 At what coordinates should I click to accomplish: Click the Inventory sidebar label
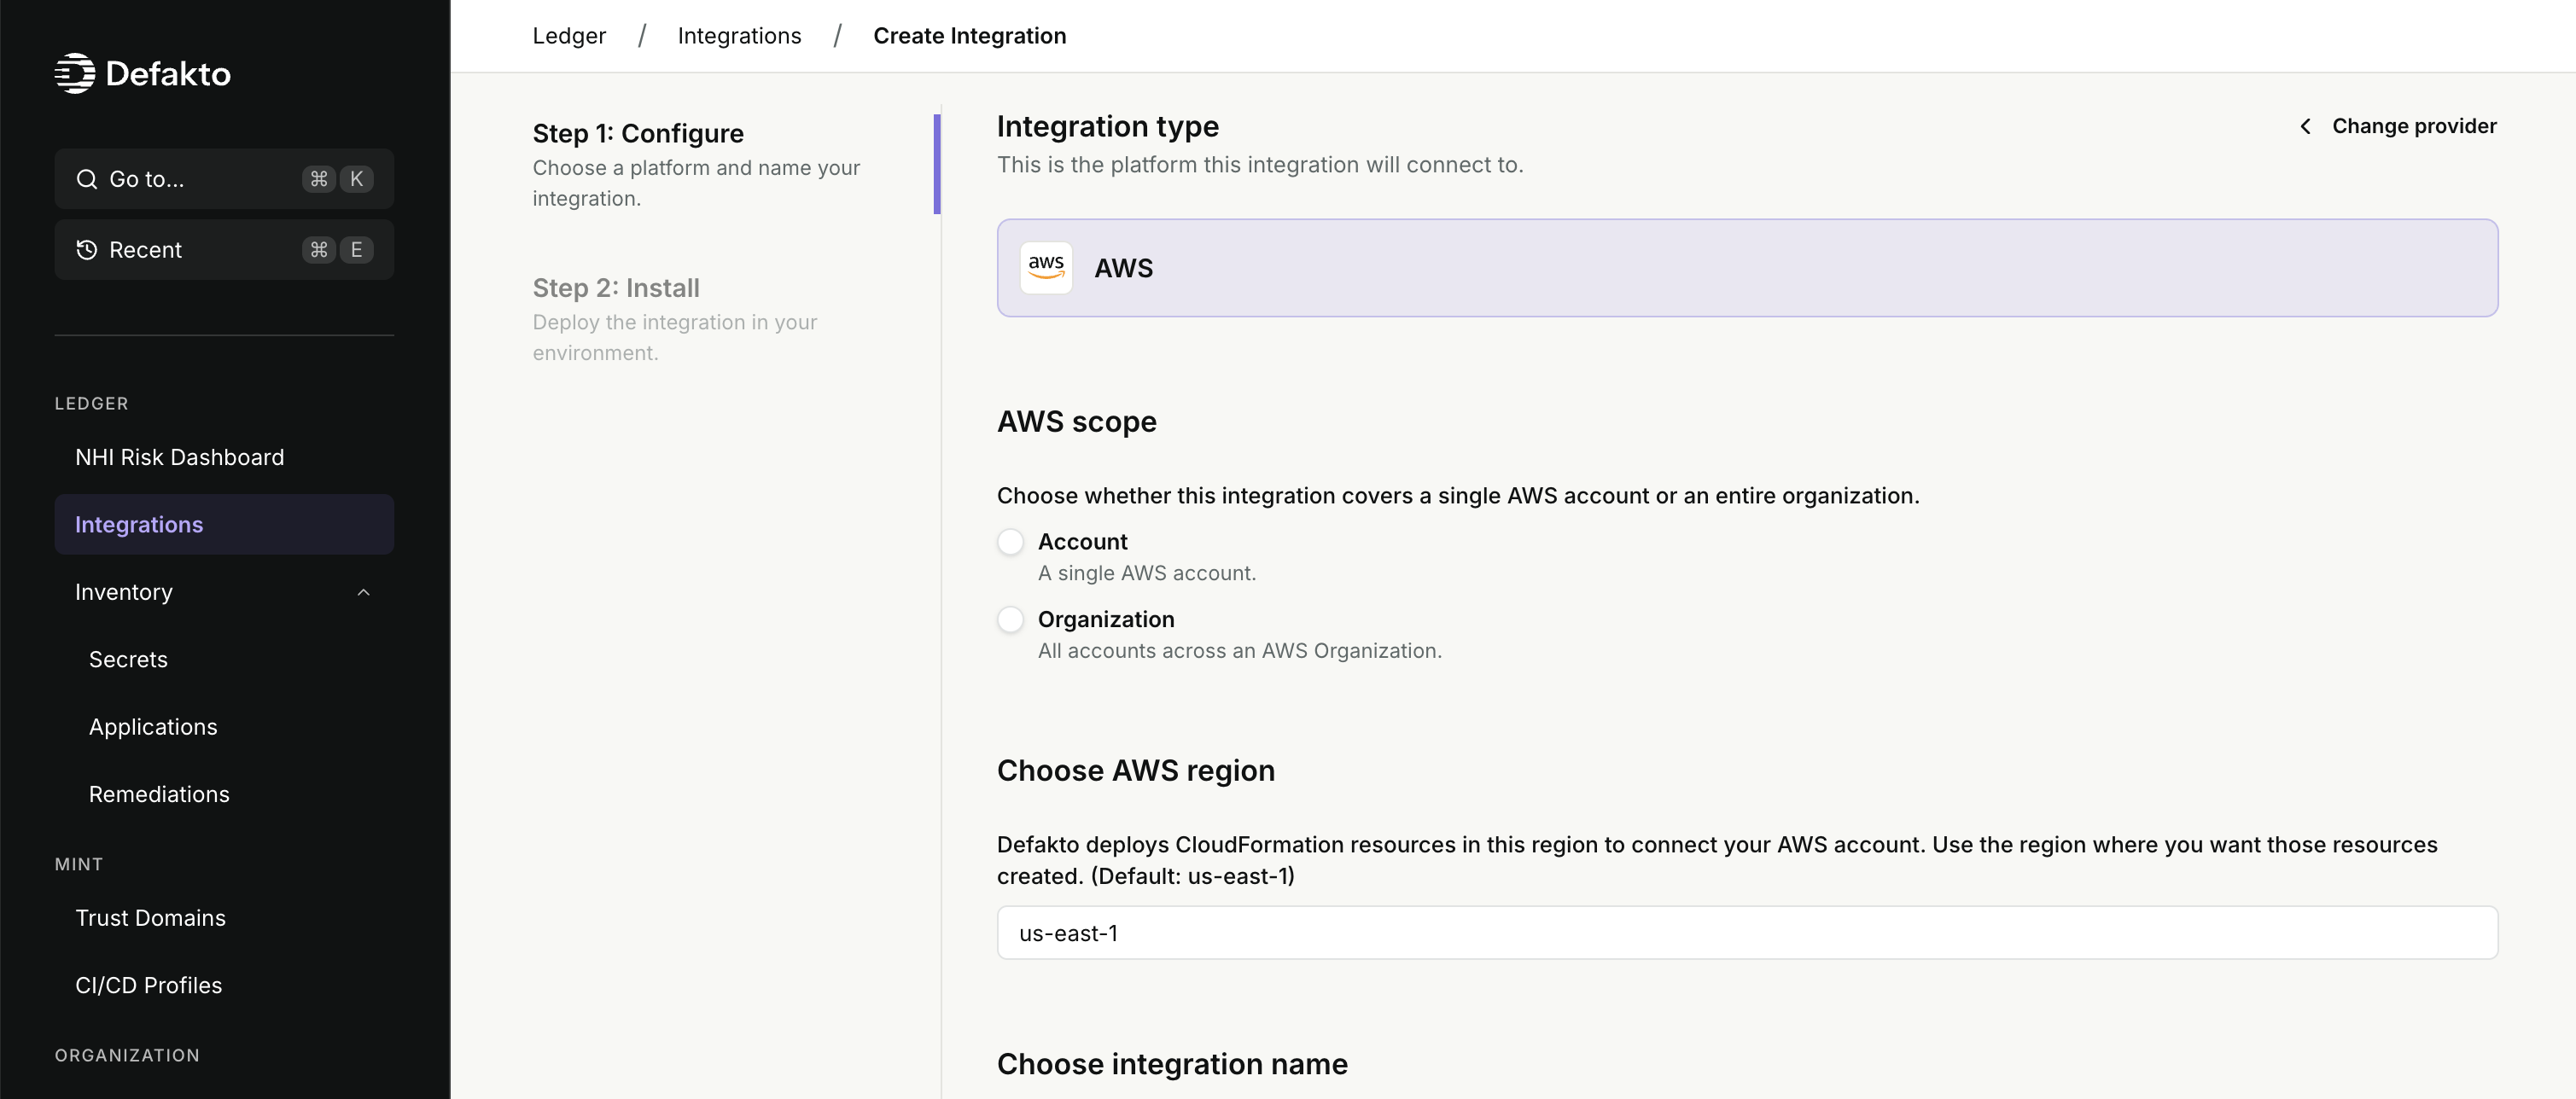[x=124, y=593]
